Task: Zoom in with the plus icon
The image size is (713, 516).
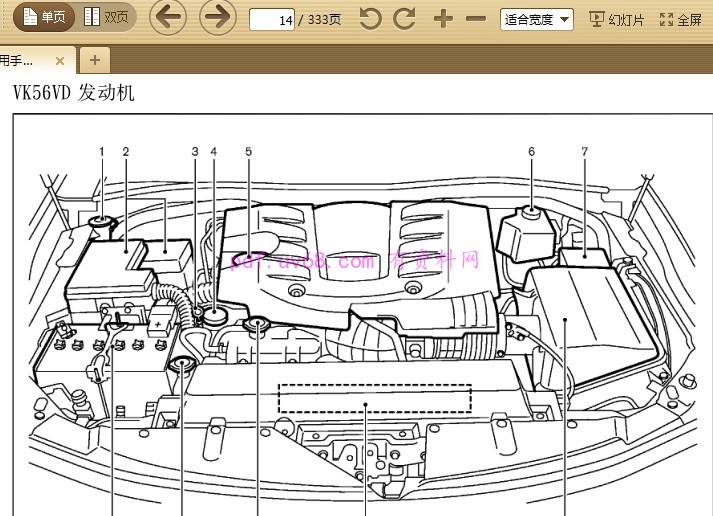Action: (x=443, y=18)
